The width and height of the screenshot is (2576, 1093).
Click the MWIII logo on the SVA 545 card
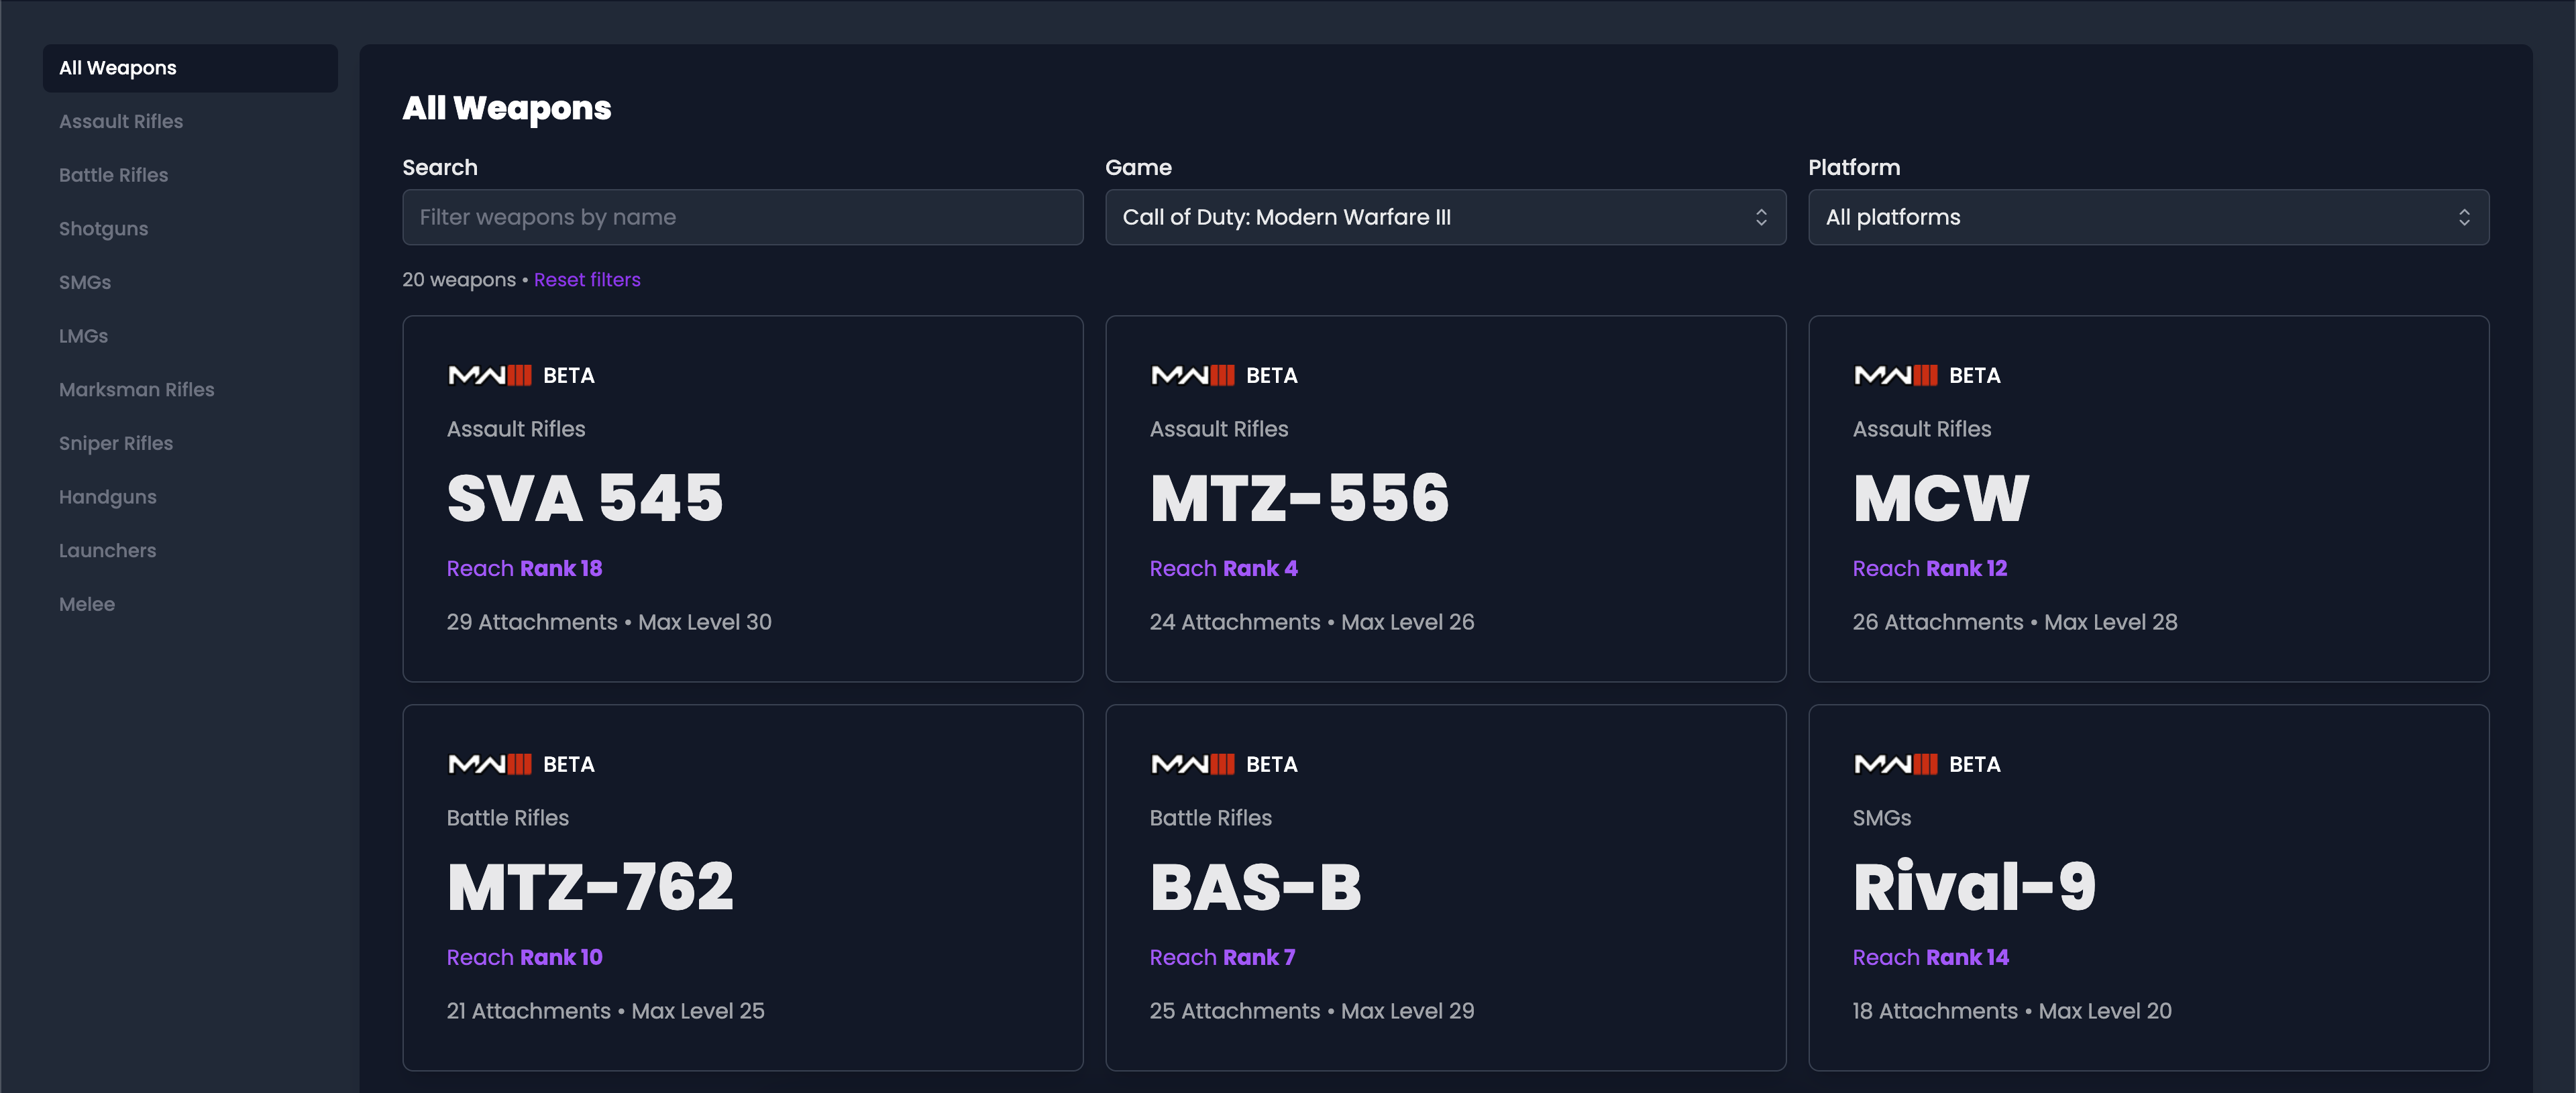[x=490, y=375]
